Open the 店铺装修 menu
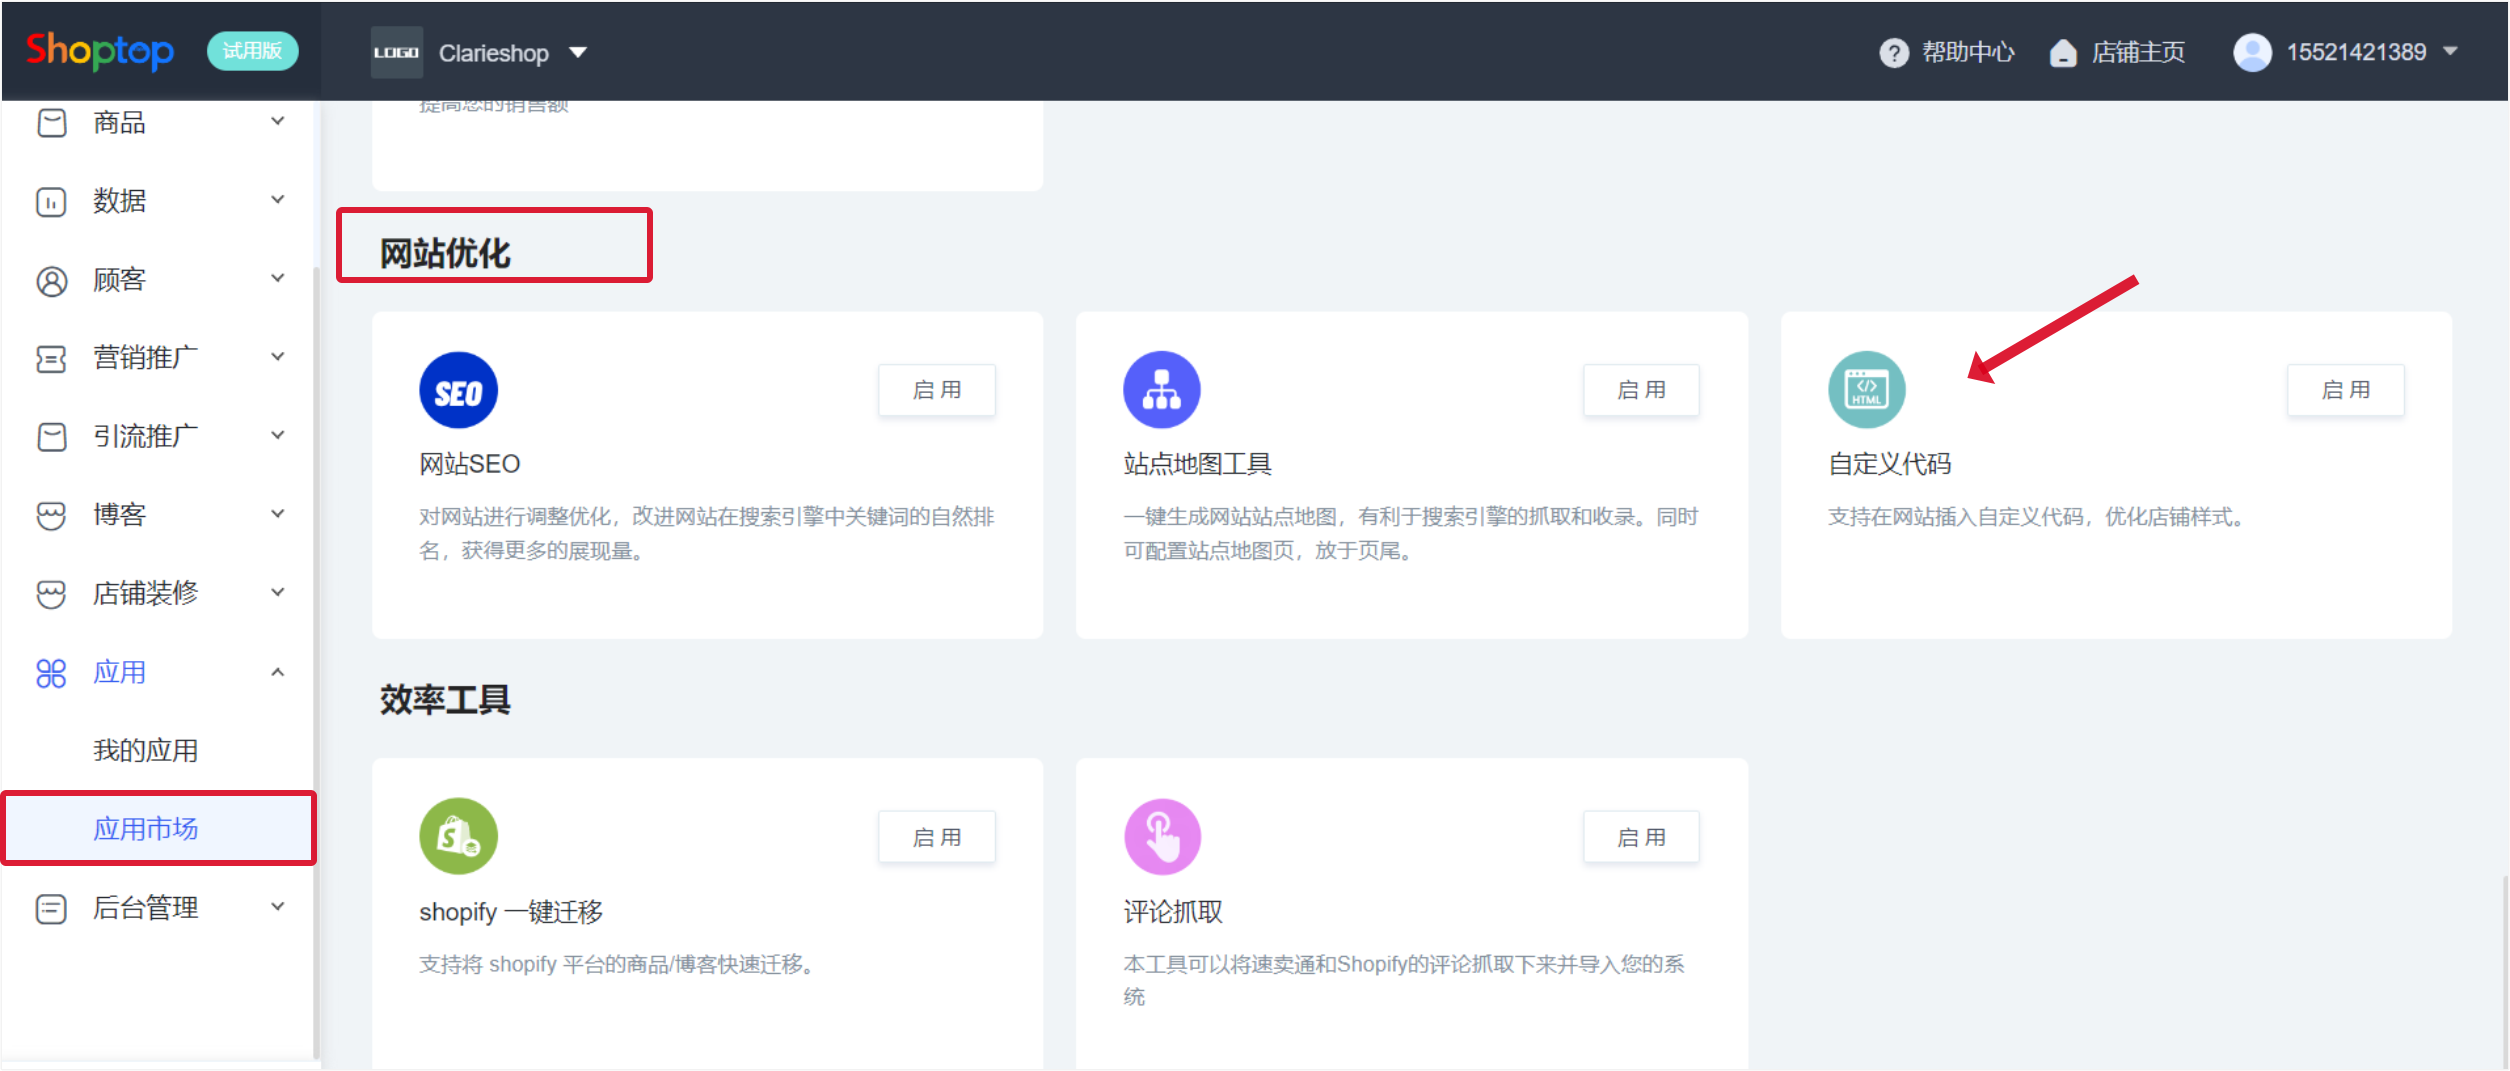Screen dimensions: 2510x1071 pyautogui.click(x=145, y=593)
